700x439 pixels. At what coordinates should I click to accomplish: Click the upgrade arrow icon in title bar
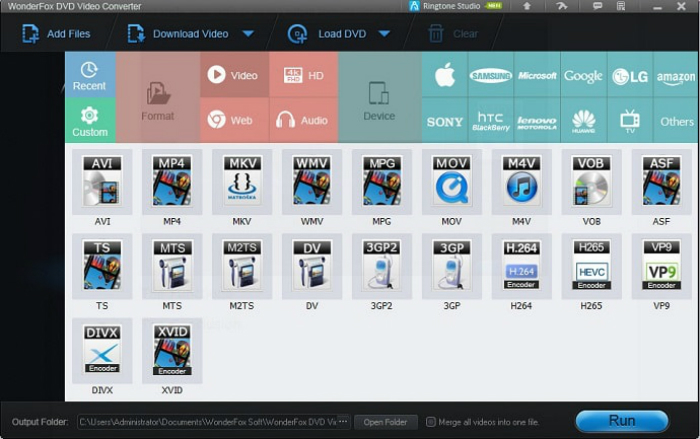[527, 6]
